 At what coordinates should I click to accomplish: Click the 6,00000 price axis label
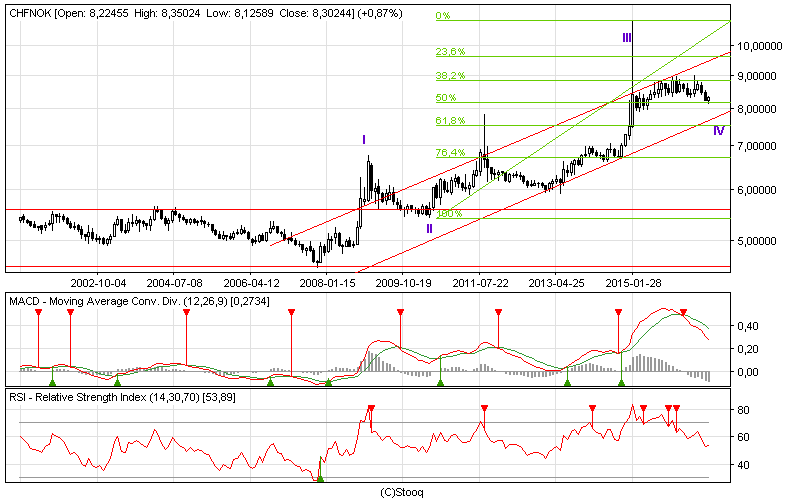(757, 190)
